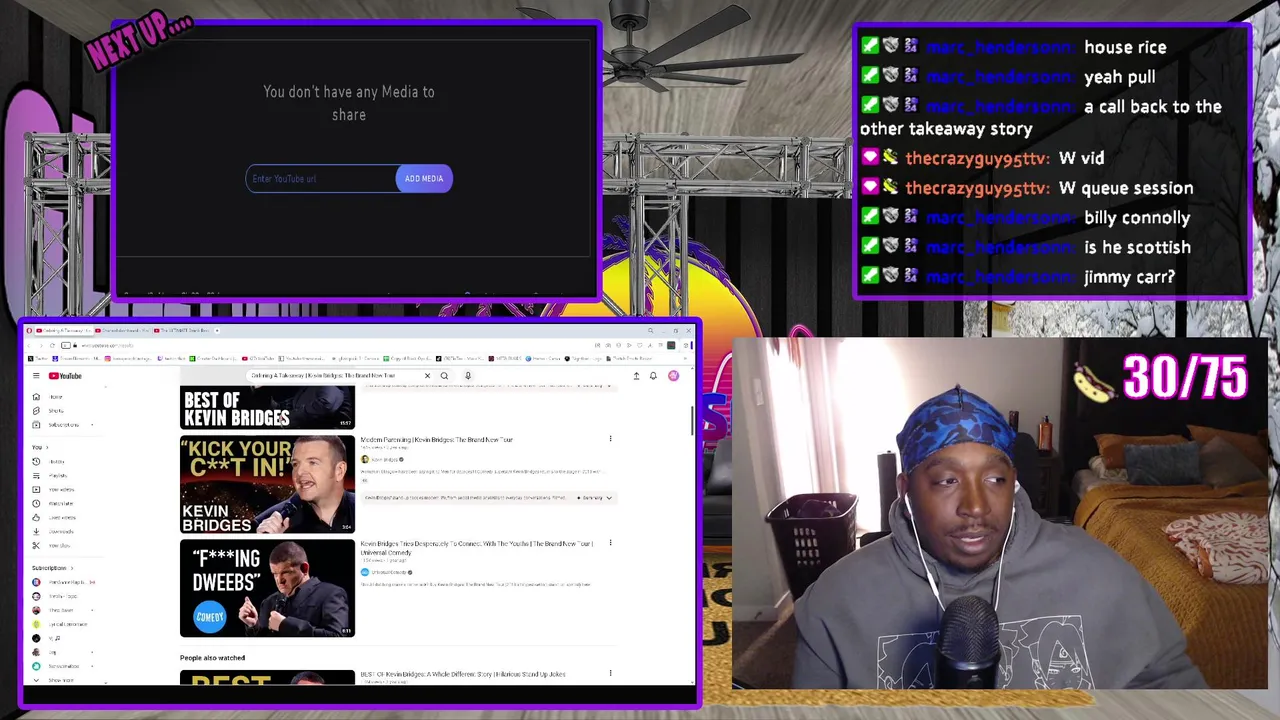Open the YouTube create upload icon
The height and width of the screenshot is (720, 1280).
click(636, 376)
